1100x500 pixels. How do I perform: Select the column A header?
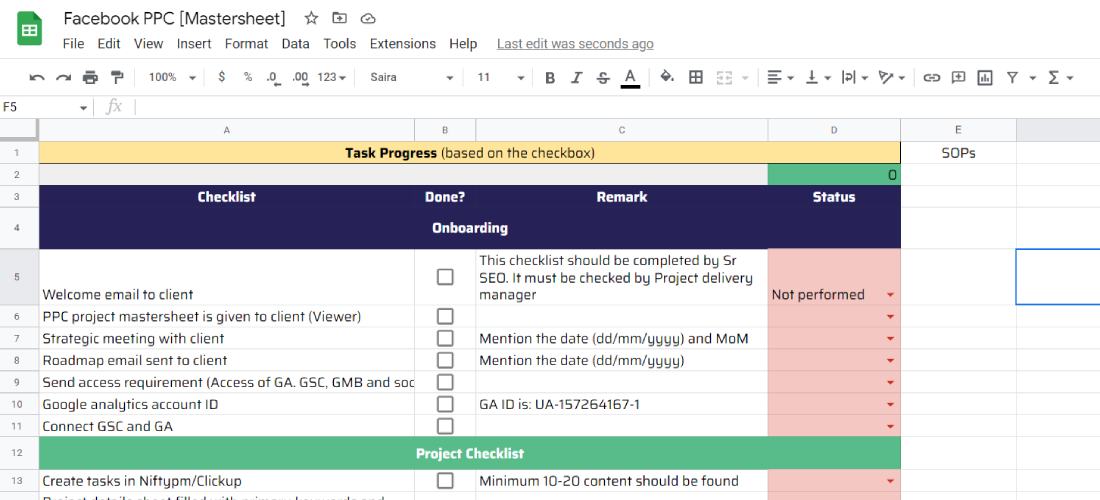click(227, 130)
